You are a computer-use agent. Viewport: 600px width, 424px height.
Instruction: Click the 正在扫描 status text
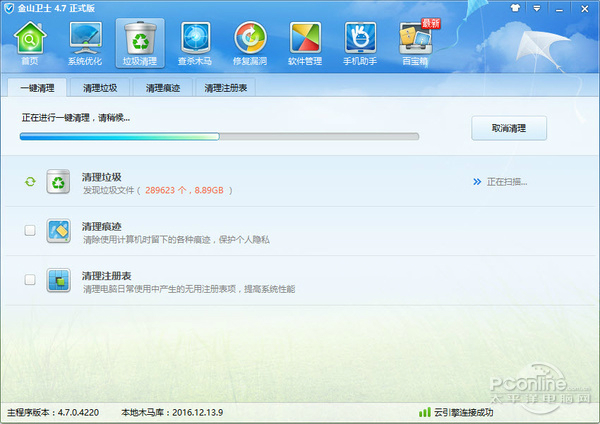[x=507, y=182]
